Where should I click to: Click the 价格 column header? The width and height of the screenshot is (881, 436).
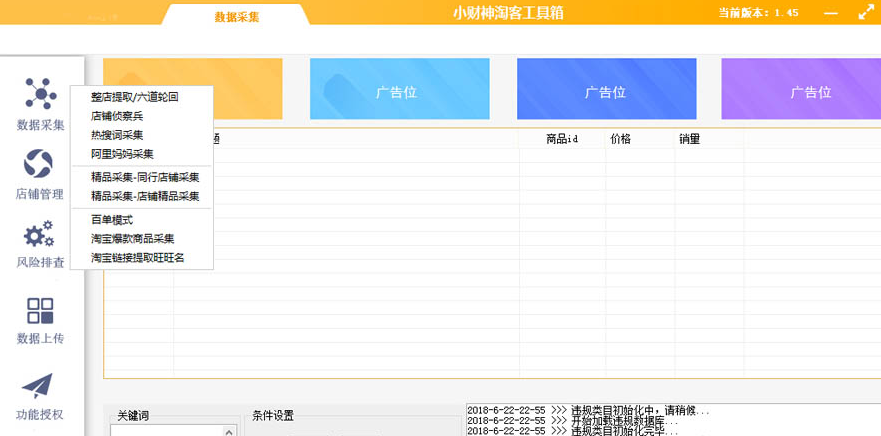coord(621,139)
